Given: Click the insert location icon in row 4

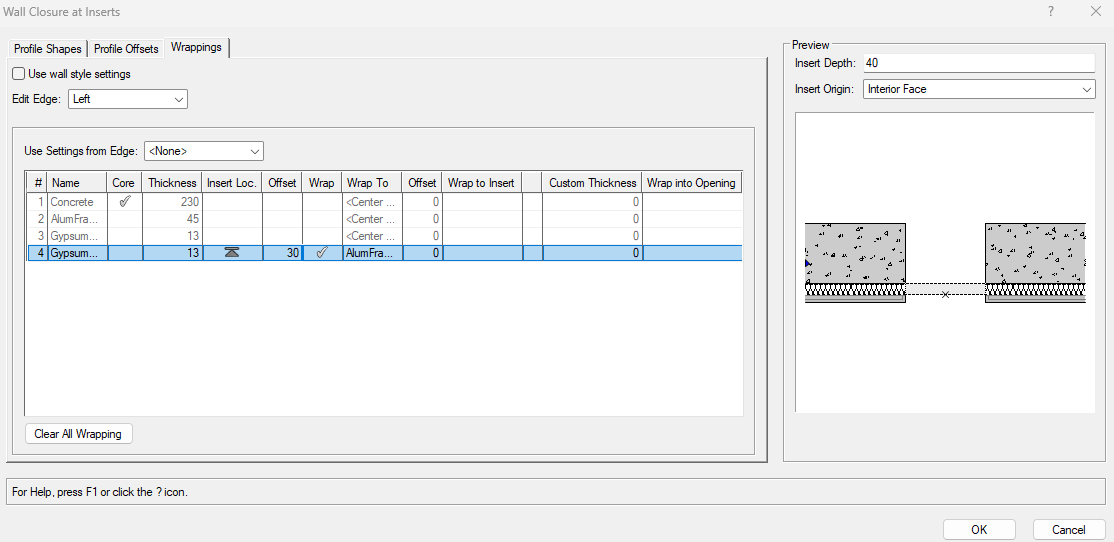Looking at the screenshot, I should (231, 253).
